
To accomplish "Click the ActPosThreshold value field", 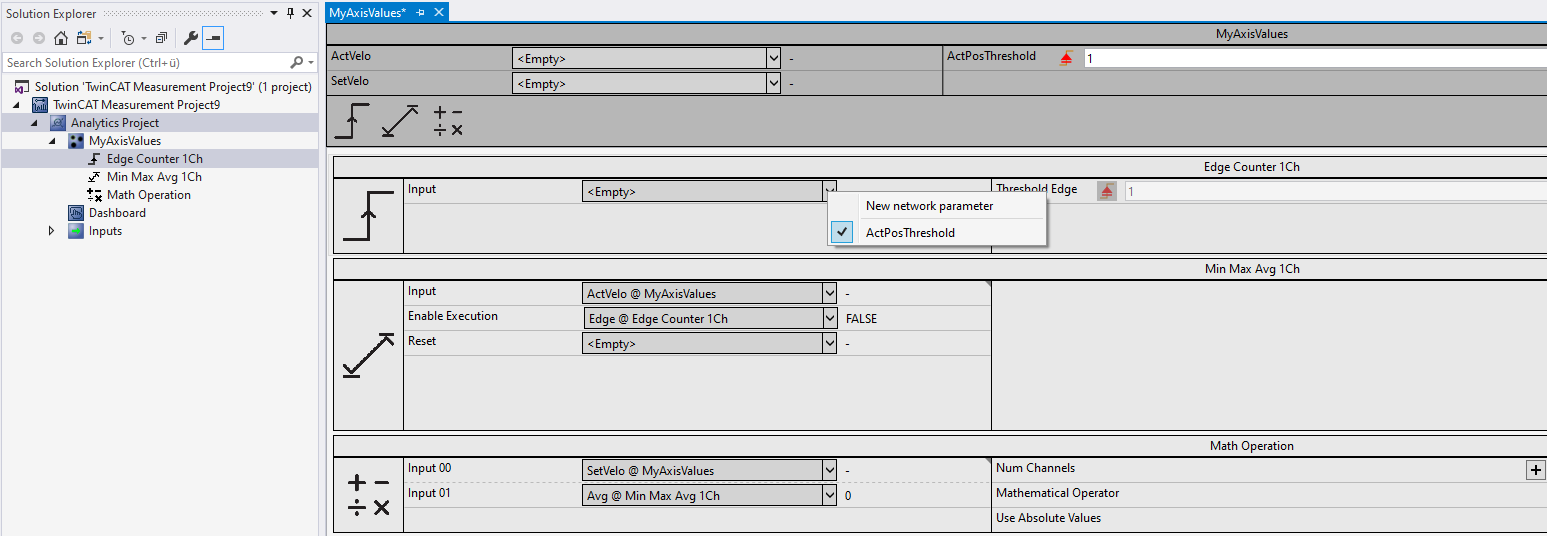I will [1315, 58].
